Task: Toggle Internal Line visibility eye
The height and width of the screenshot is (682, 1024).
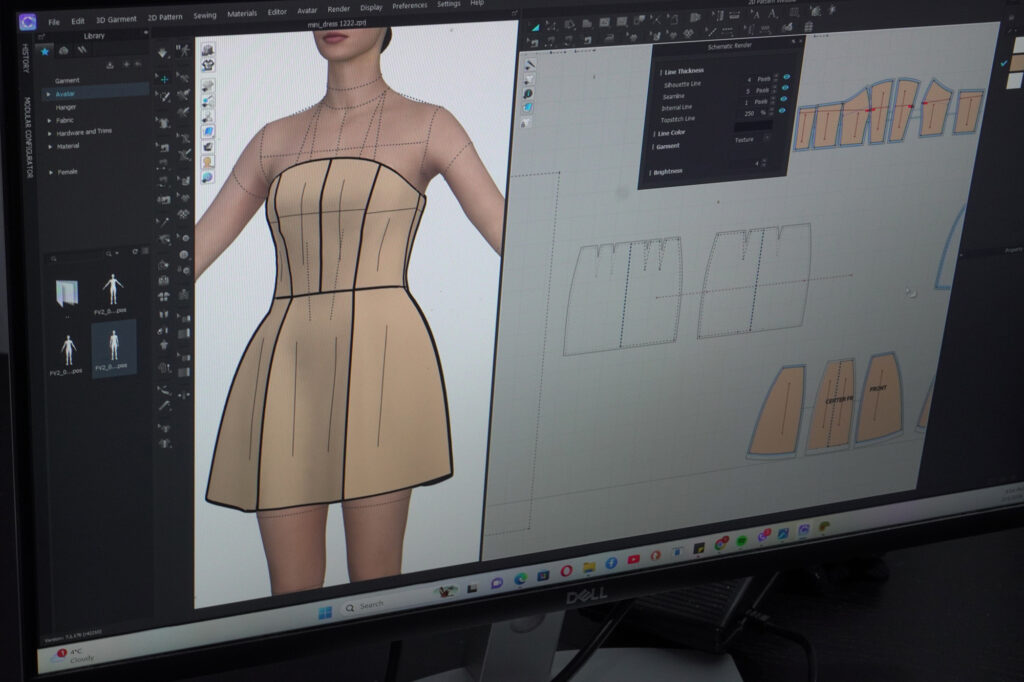Action: pos(784,99)
